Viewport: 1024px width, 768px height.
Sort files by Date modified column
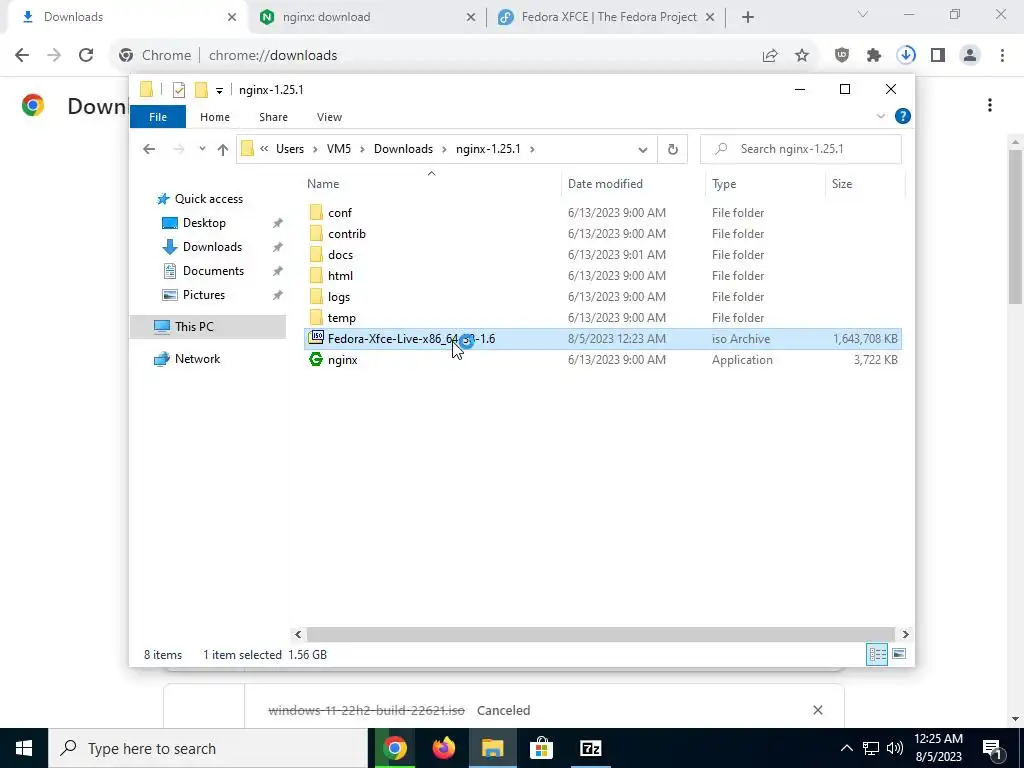(633, 184)
